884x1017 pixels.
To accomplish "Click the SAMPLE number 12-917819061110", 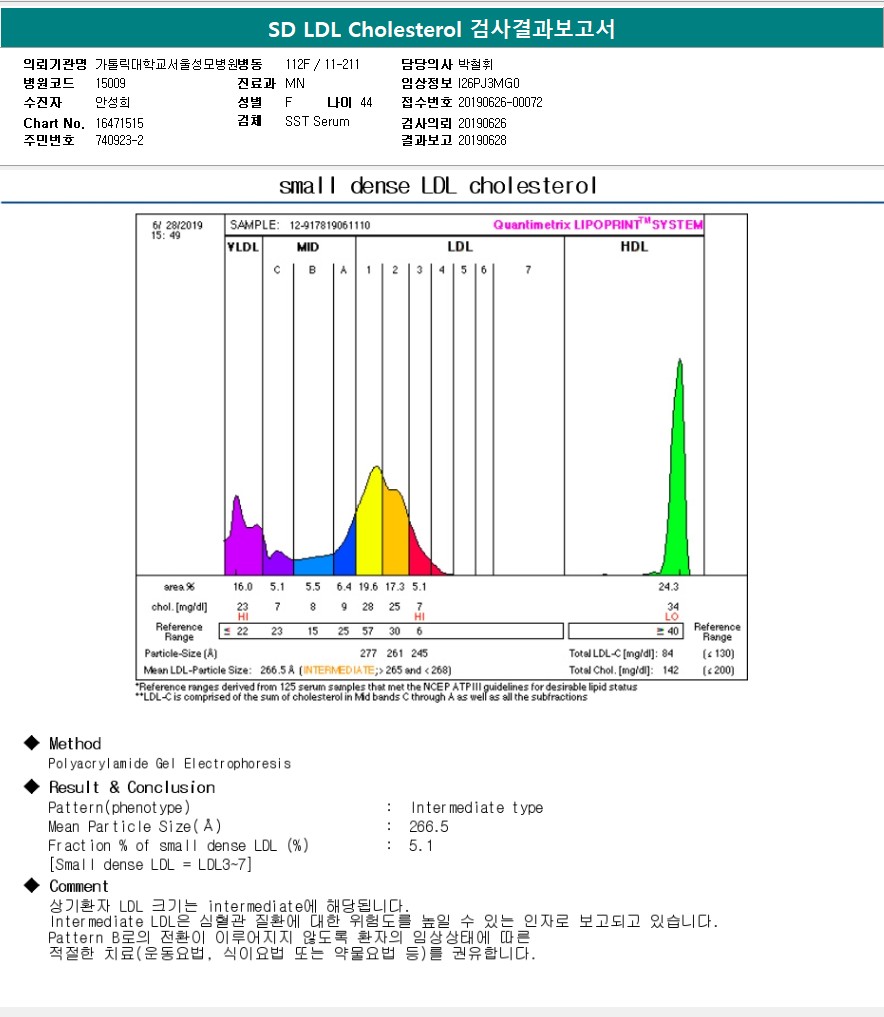I will 330,226.
